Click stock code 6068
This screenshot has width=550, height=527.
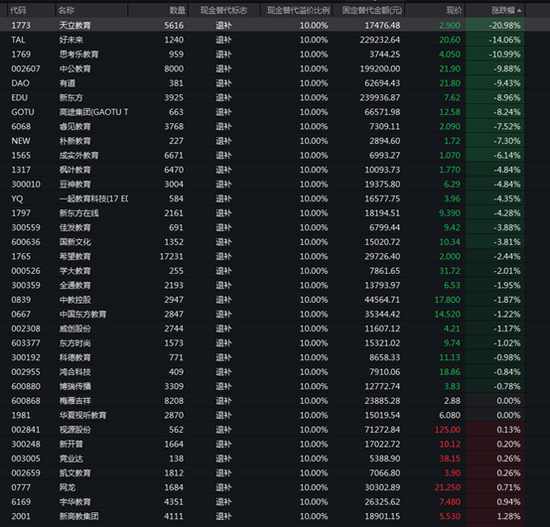point(21,126)
